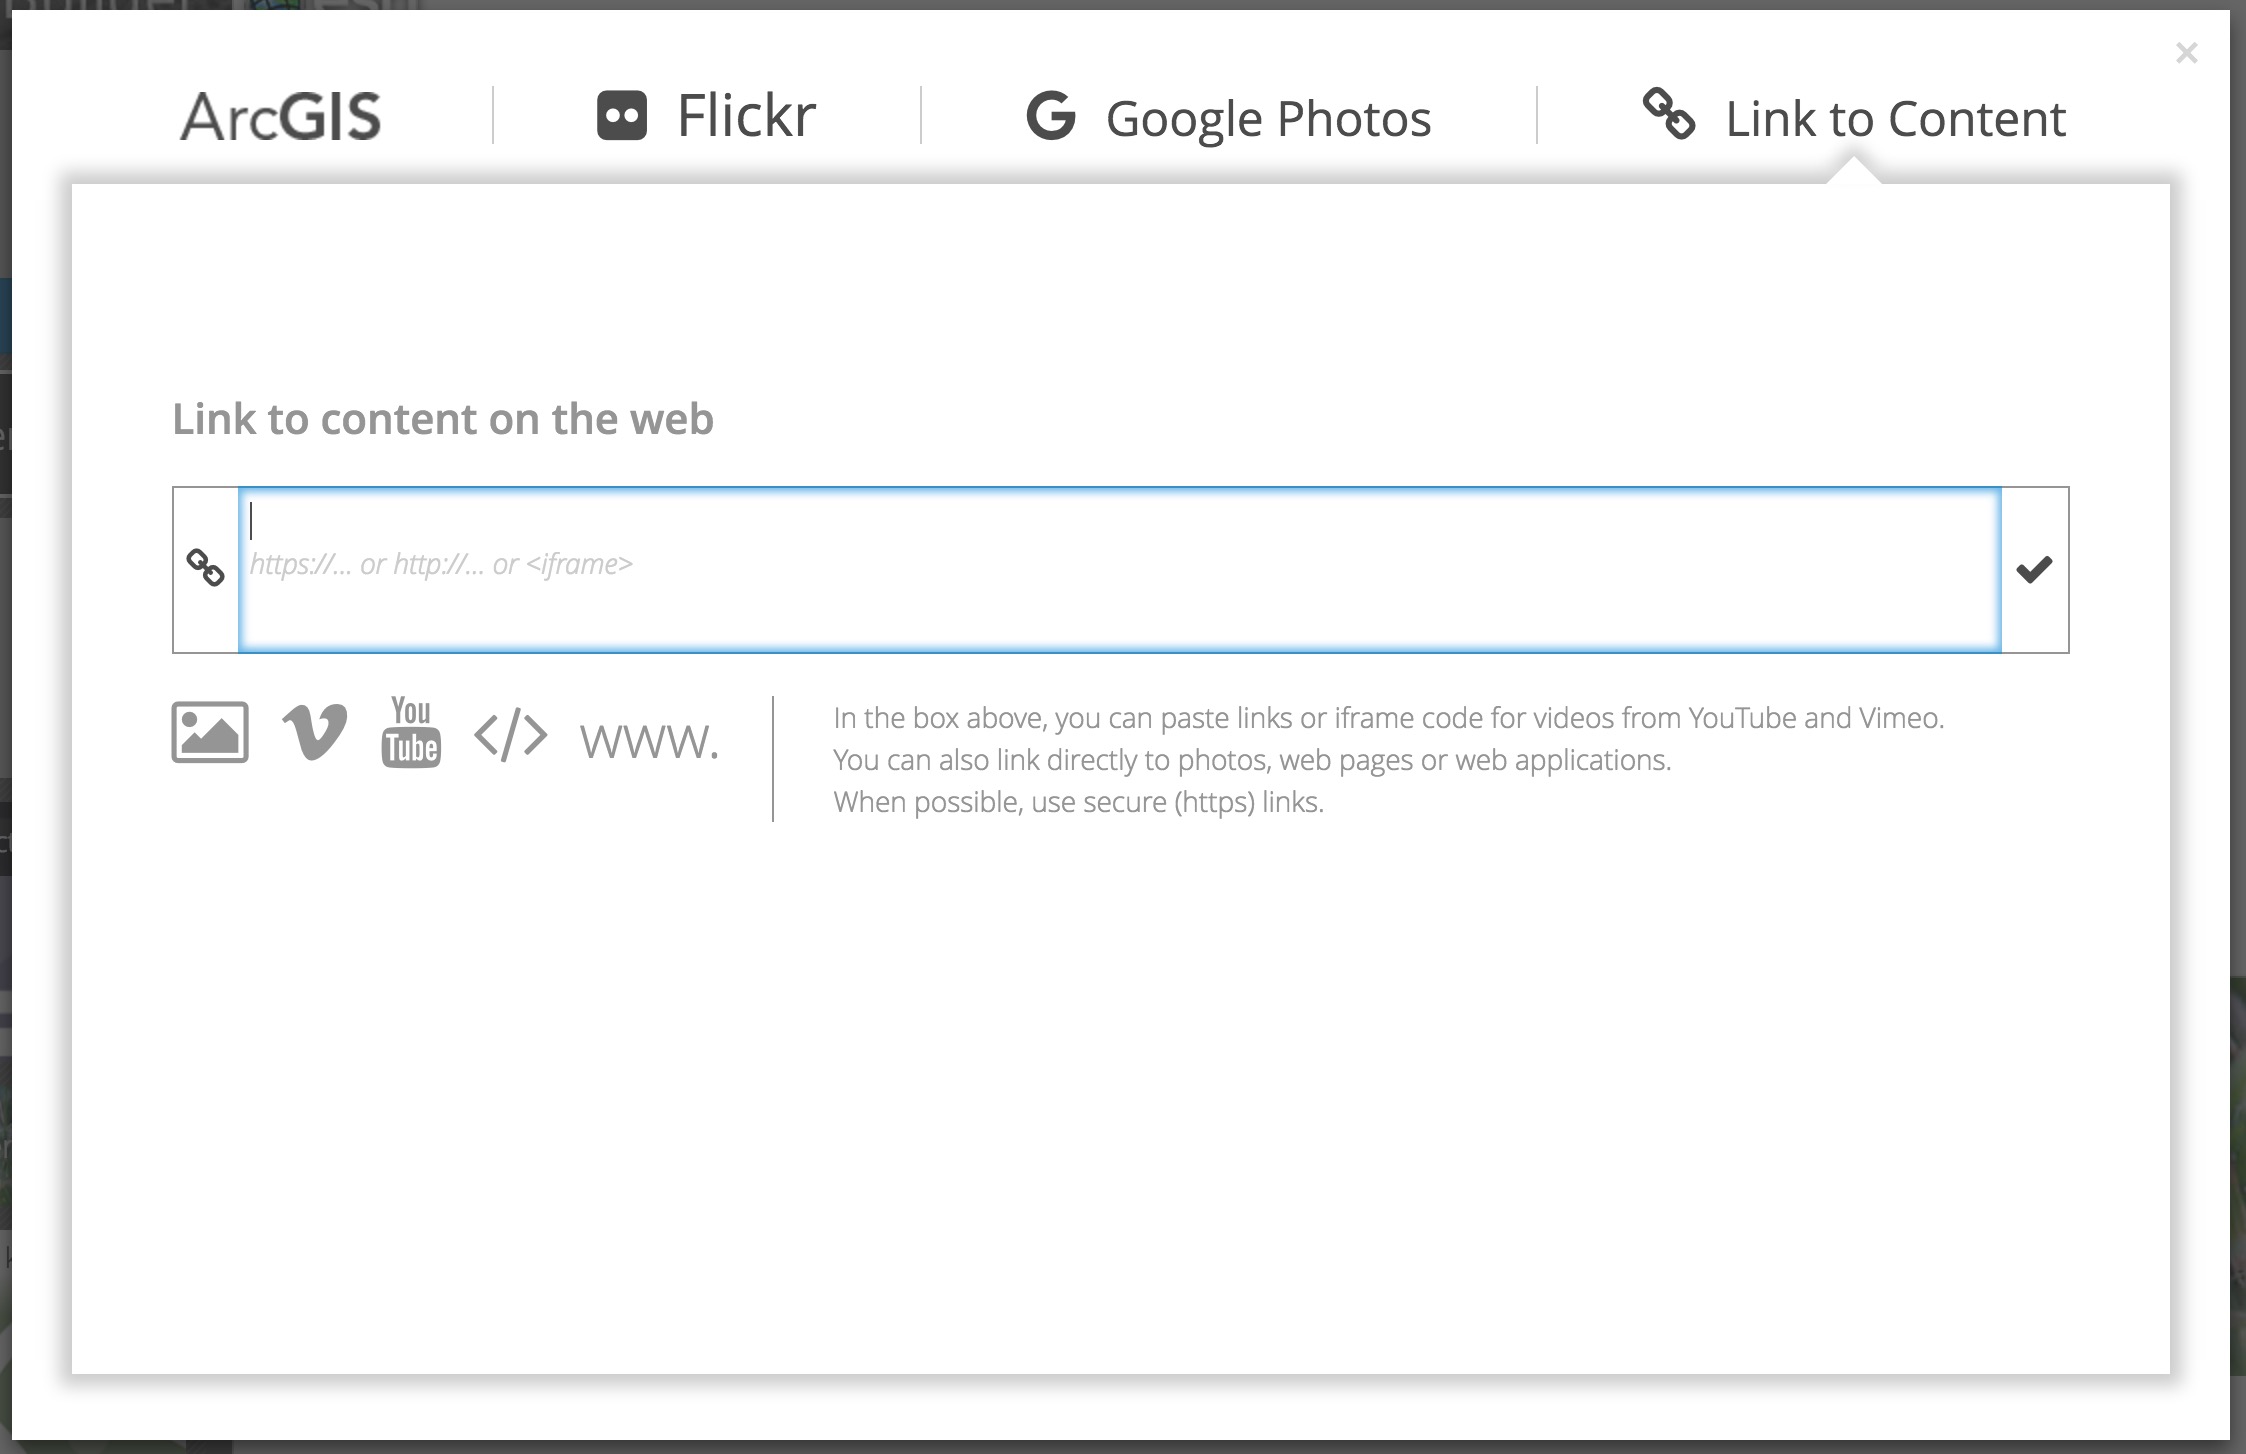Select the Google Photos tab text
Screen dimensions: 2246x1454
1268,119
